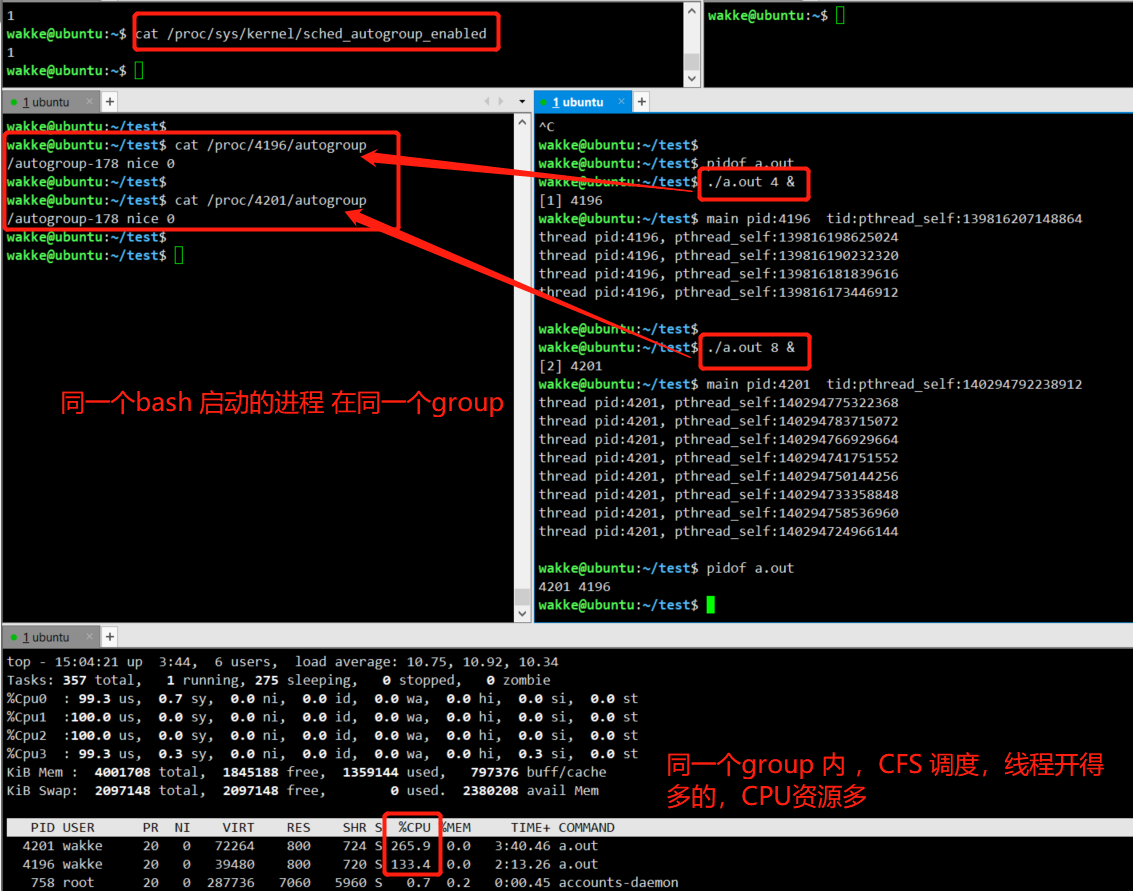The width and height of the screenshot is (1133, 891).
Task: Click the scroll-up arrow on the middle-left terminal scrollbar
Action: (x=521, y=123)
